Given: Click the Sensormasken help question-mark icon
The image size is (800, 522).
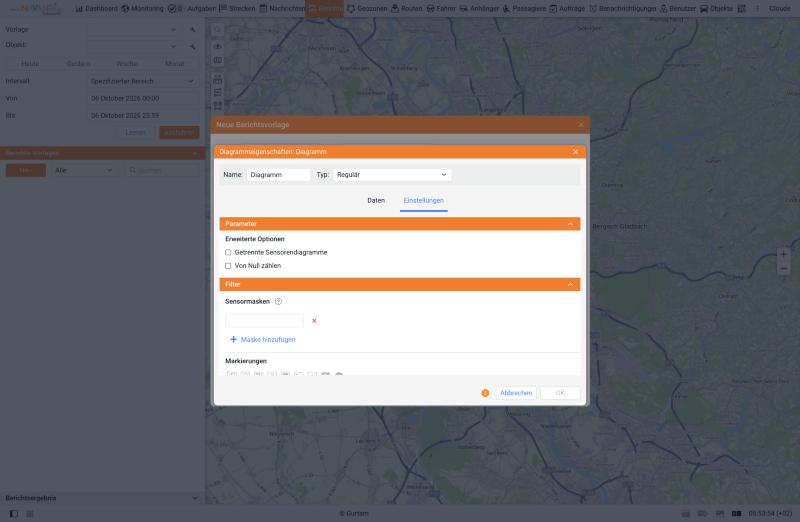Looking at the screenshot, I should (x=278, y=302).
